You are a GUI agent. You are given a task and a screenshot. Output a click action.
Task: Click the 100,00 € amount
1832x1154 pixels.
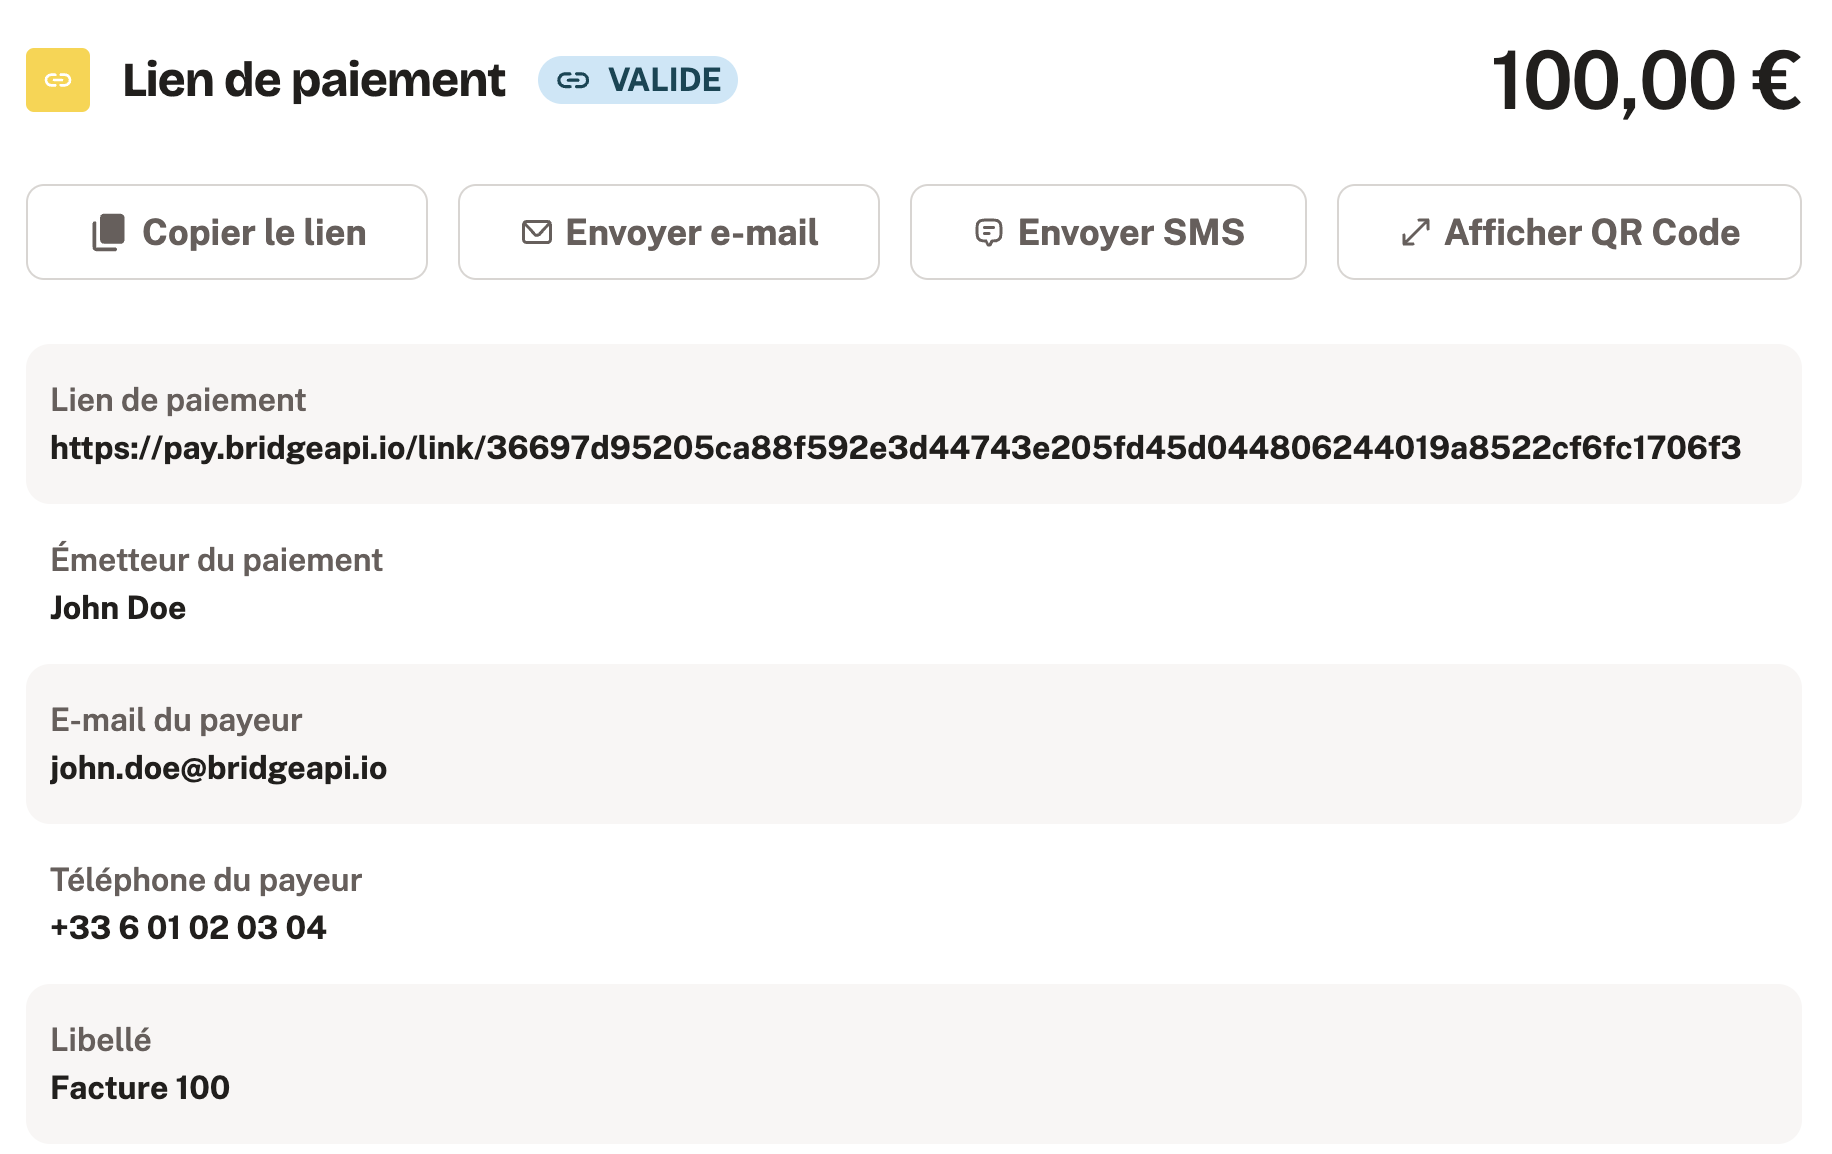coord(1646,80)
